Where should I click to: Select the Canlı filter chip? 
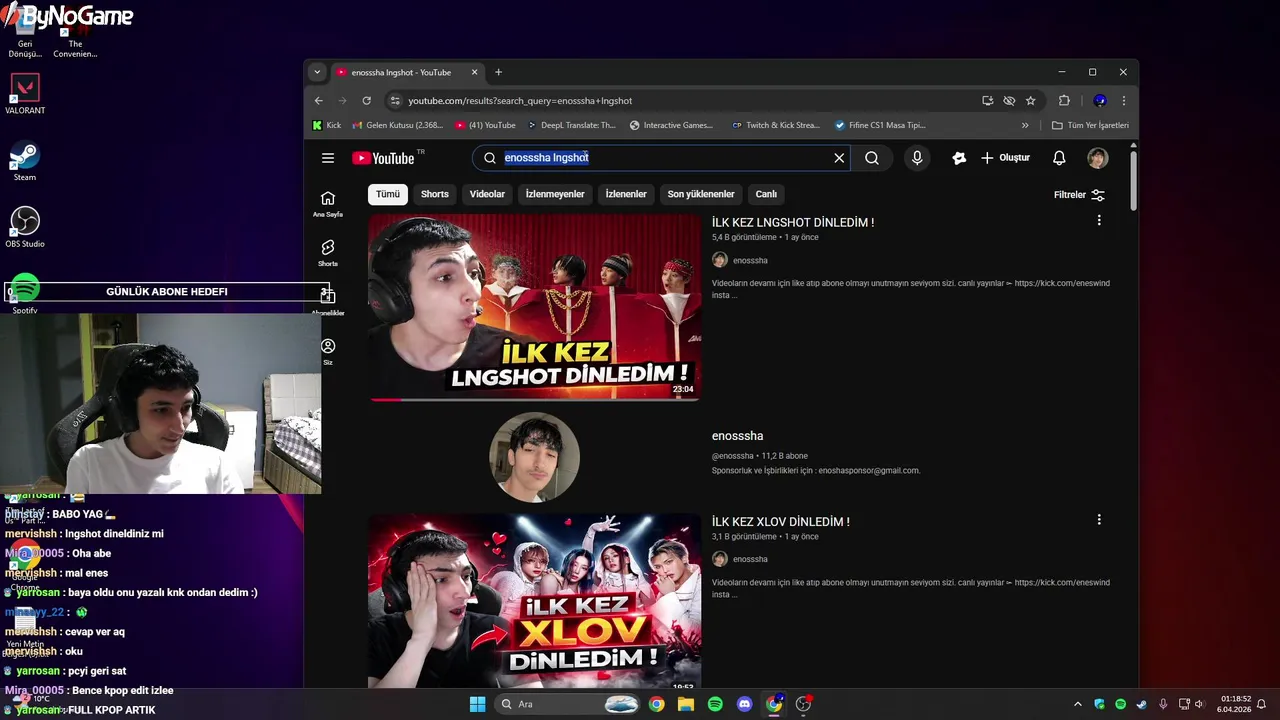point(766,194)
